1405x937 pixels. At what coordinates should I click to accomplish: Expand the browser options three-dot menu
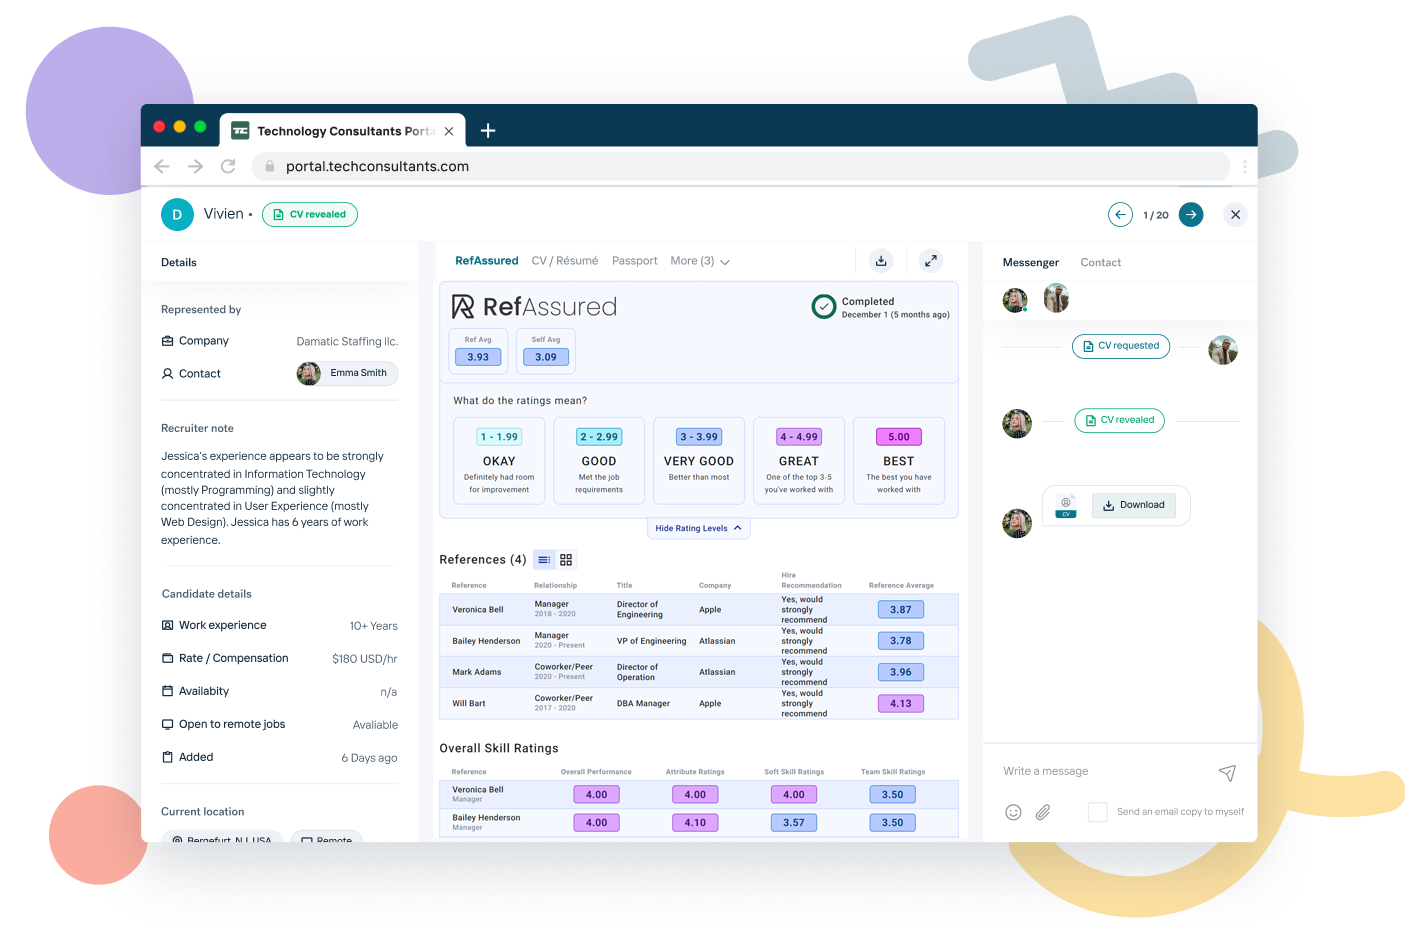tap(1244, 166)
